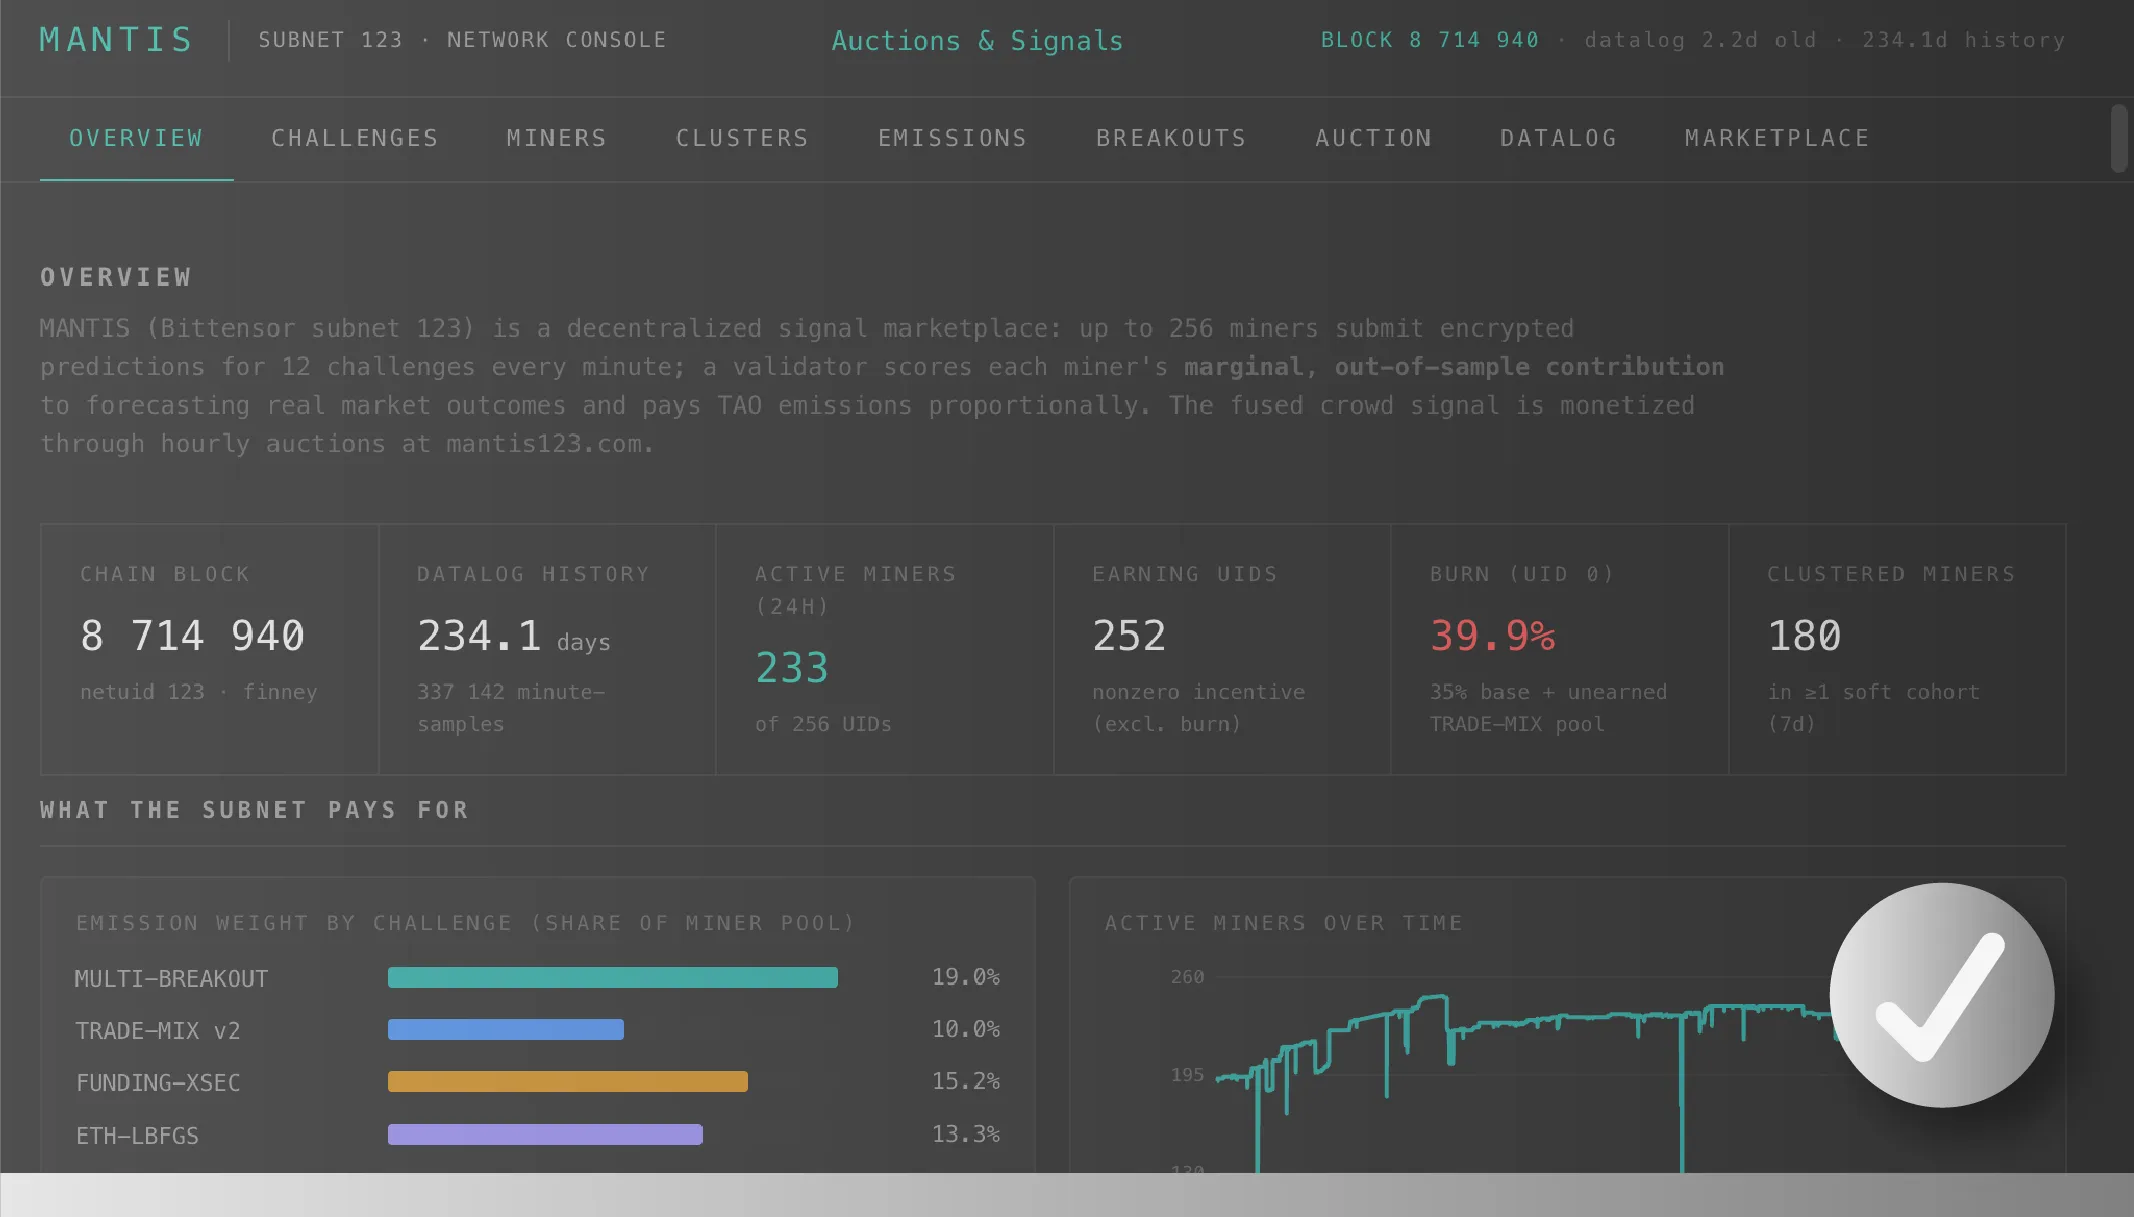Click the MULTI-BREAKOUT teal bar
Viewport: 2134px width, 1217px height.
coord(613,978)
